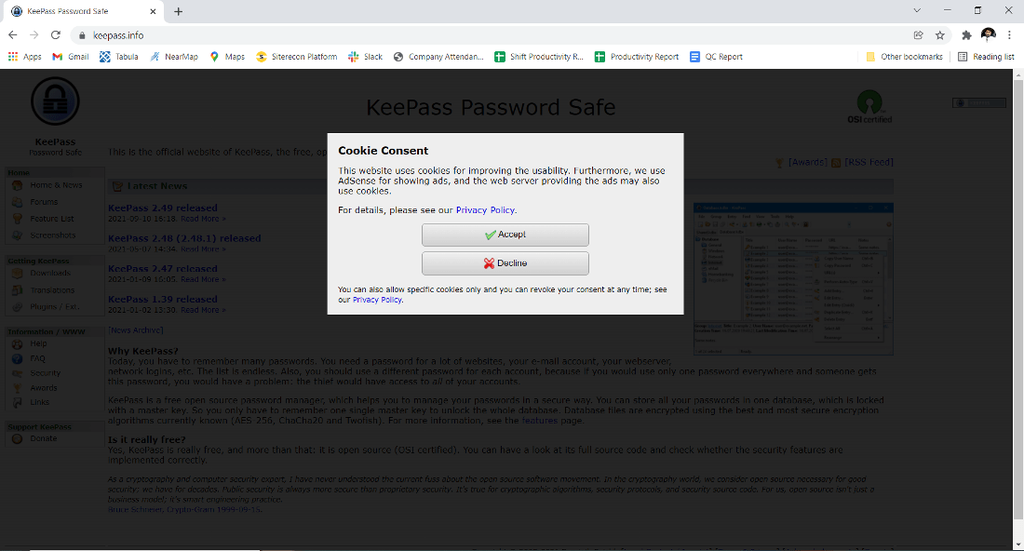Open Feature List in the sidebar
1024x551 pixels.
52,219
